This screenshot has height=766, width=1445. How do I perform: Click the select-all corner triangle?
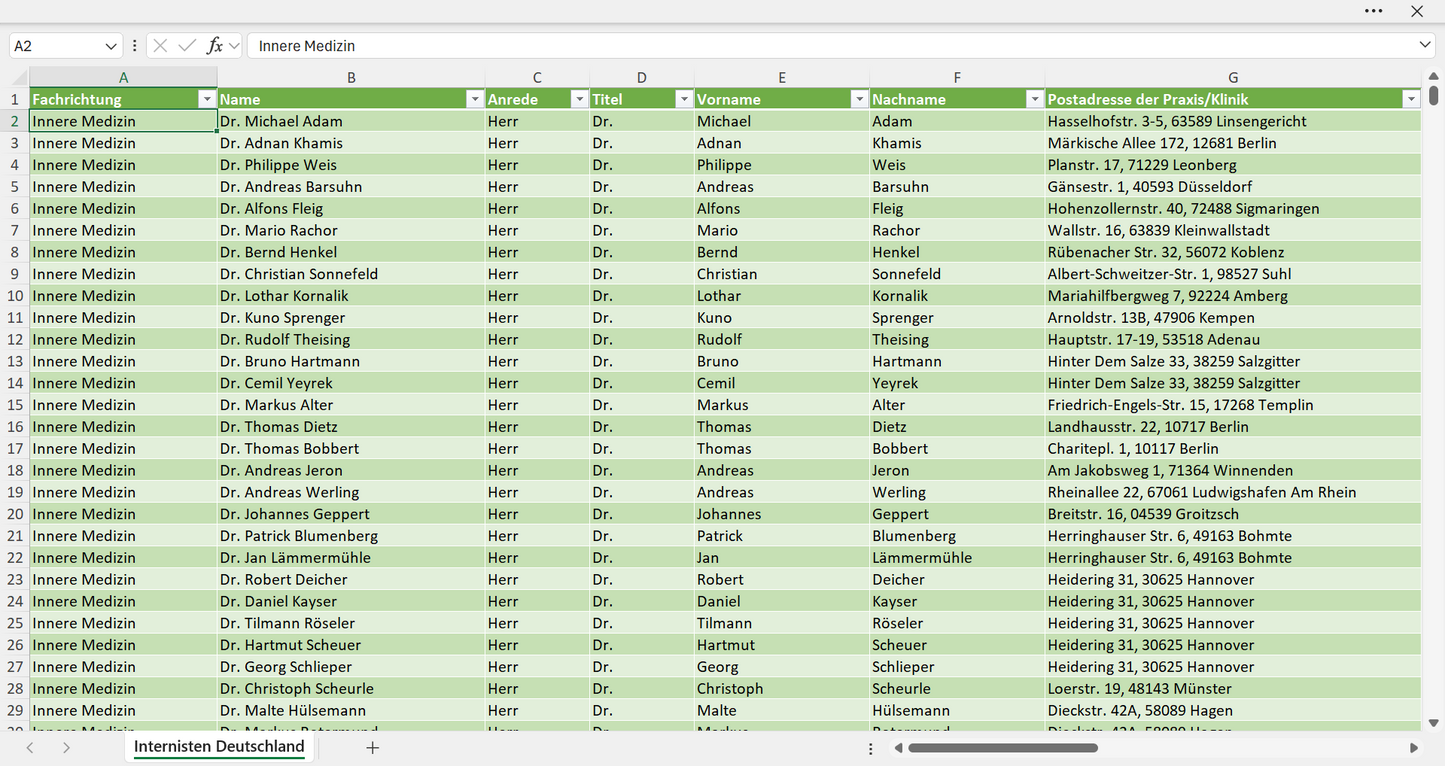point(19,77)
